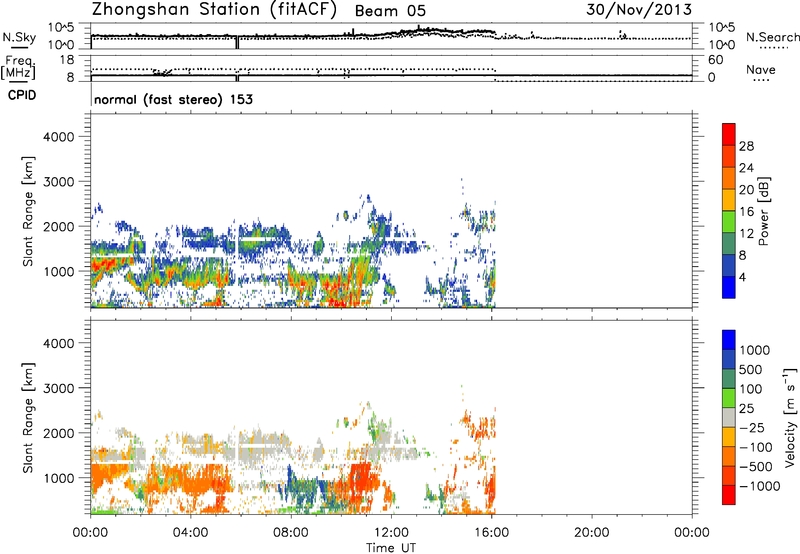
Task: Click the red bottom of the velocity colorbar
Action: 729,495
